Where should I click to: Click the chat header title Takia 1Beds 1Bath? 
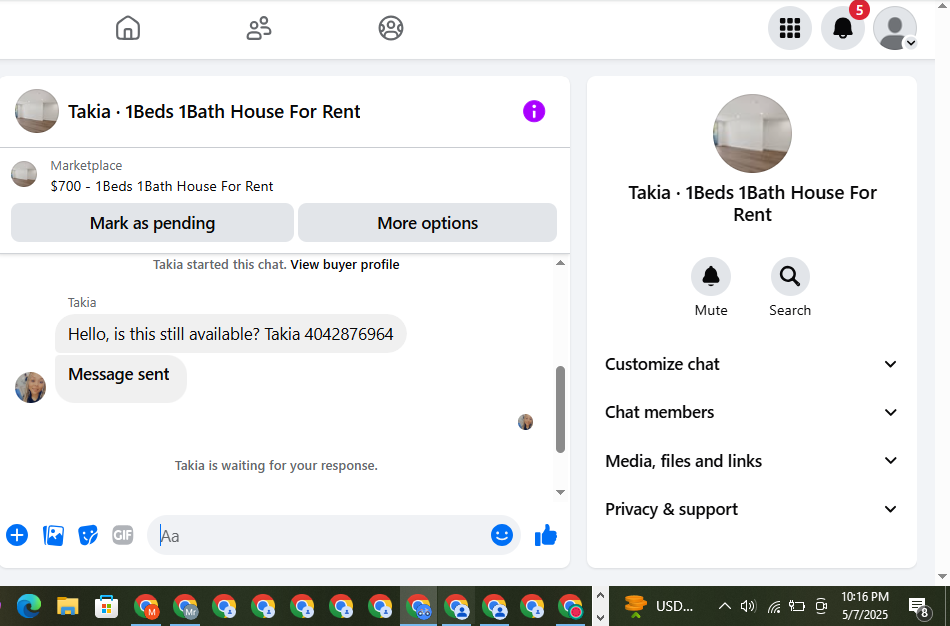pos(214,112)
